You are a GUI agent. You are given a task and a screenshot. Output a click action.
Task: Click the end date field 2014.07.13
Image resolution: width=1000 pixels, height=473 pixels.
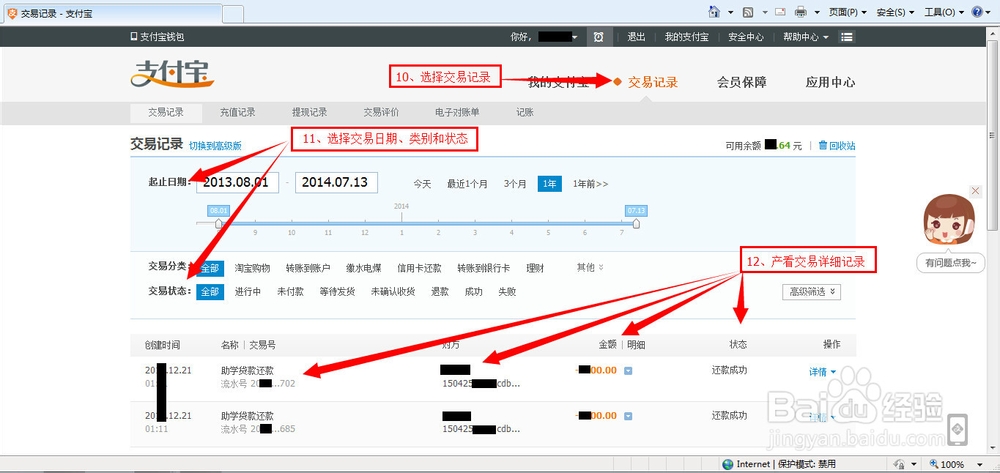click(336, 182)
